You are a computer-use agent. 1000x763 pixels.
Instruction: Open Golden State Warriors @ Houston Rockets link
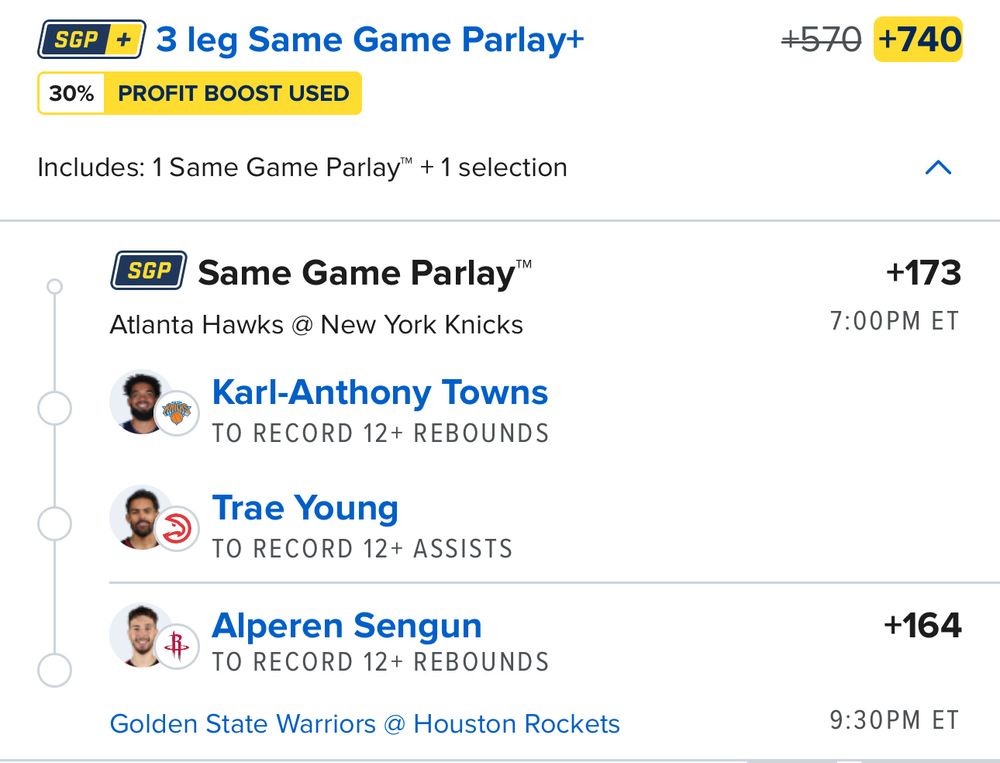[x=365, y=724]
